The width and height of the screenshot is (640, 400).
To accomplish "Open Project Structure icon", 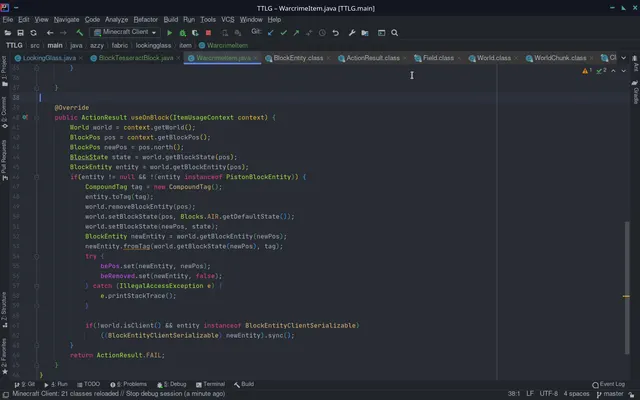I will pyautogui.click(x=365, y=33).
